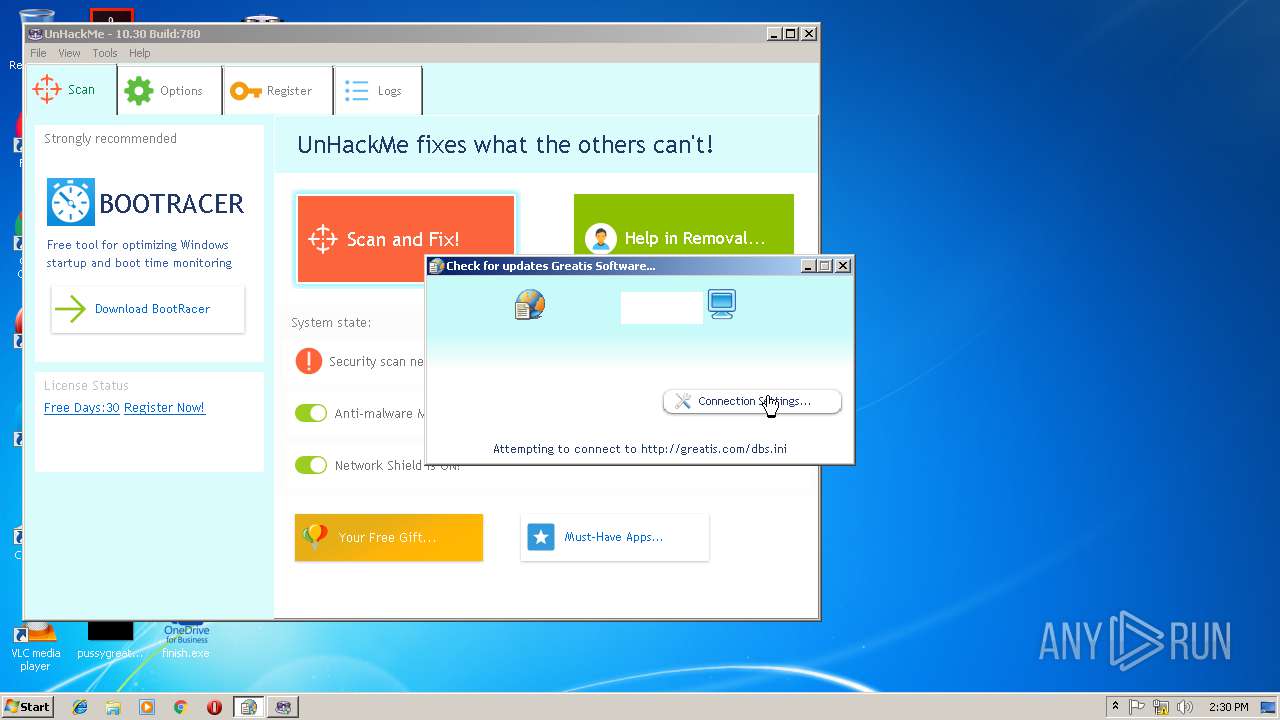Click the star icon on Must-Have Apps
This screenshot has width=1280, height=720.
pos(541,537)
